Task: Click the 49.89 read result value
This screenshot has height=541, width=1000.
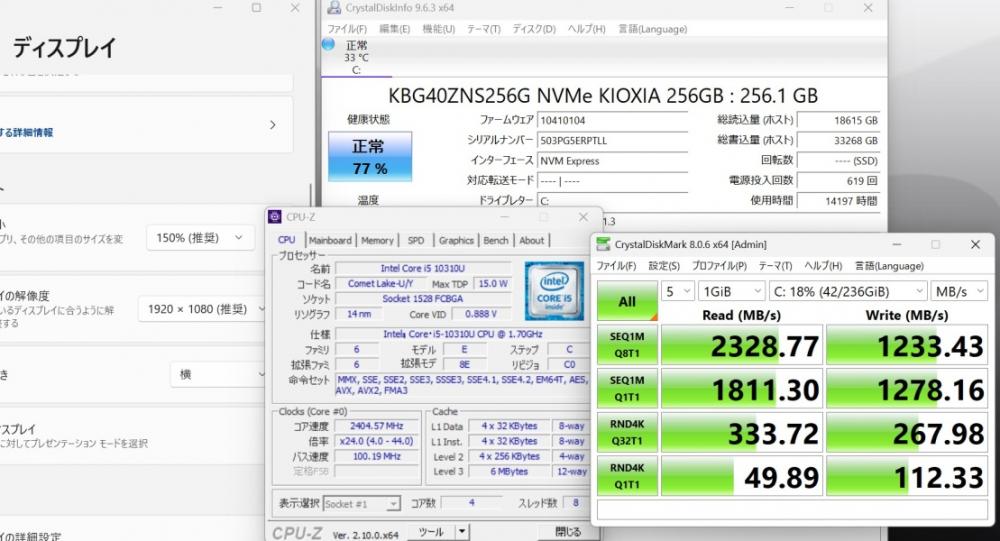Action: click(742, 477)
